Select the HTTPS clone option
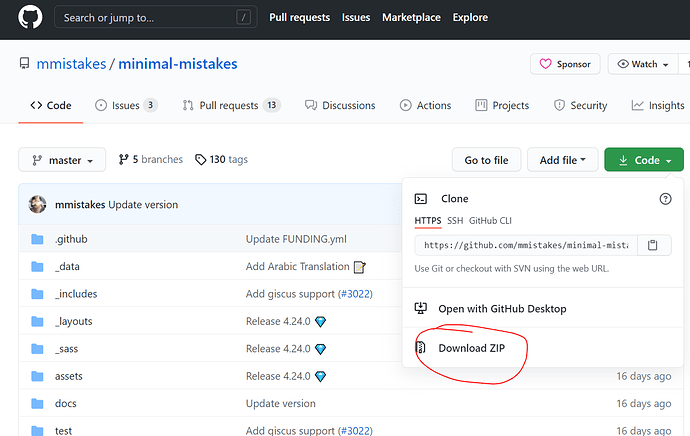 tap(428, 220)
